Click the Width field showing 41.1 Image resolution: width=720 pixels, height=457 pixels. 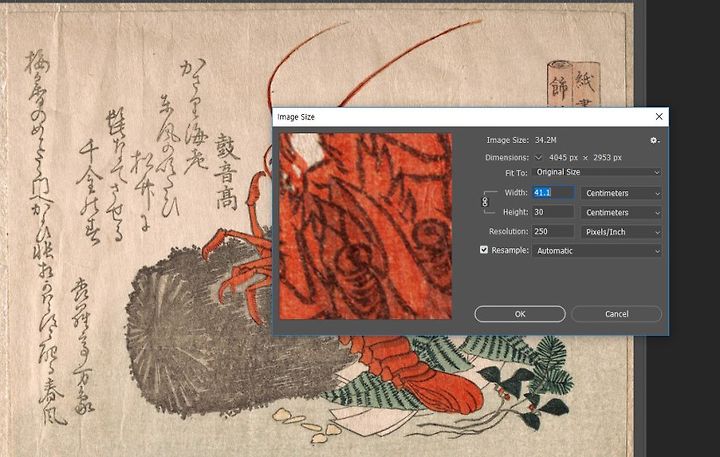point(553,193)
